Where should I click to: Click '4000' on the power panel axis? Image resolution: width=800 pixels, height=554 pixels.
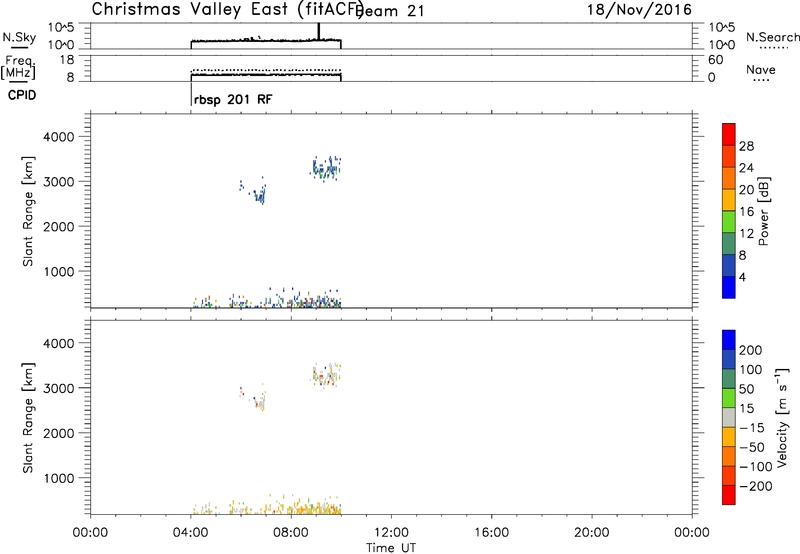58,137
